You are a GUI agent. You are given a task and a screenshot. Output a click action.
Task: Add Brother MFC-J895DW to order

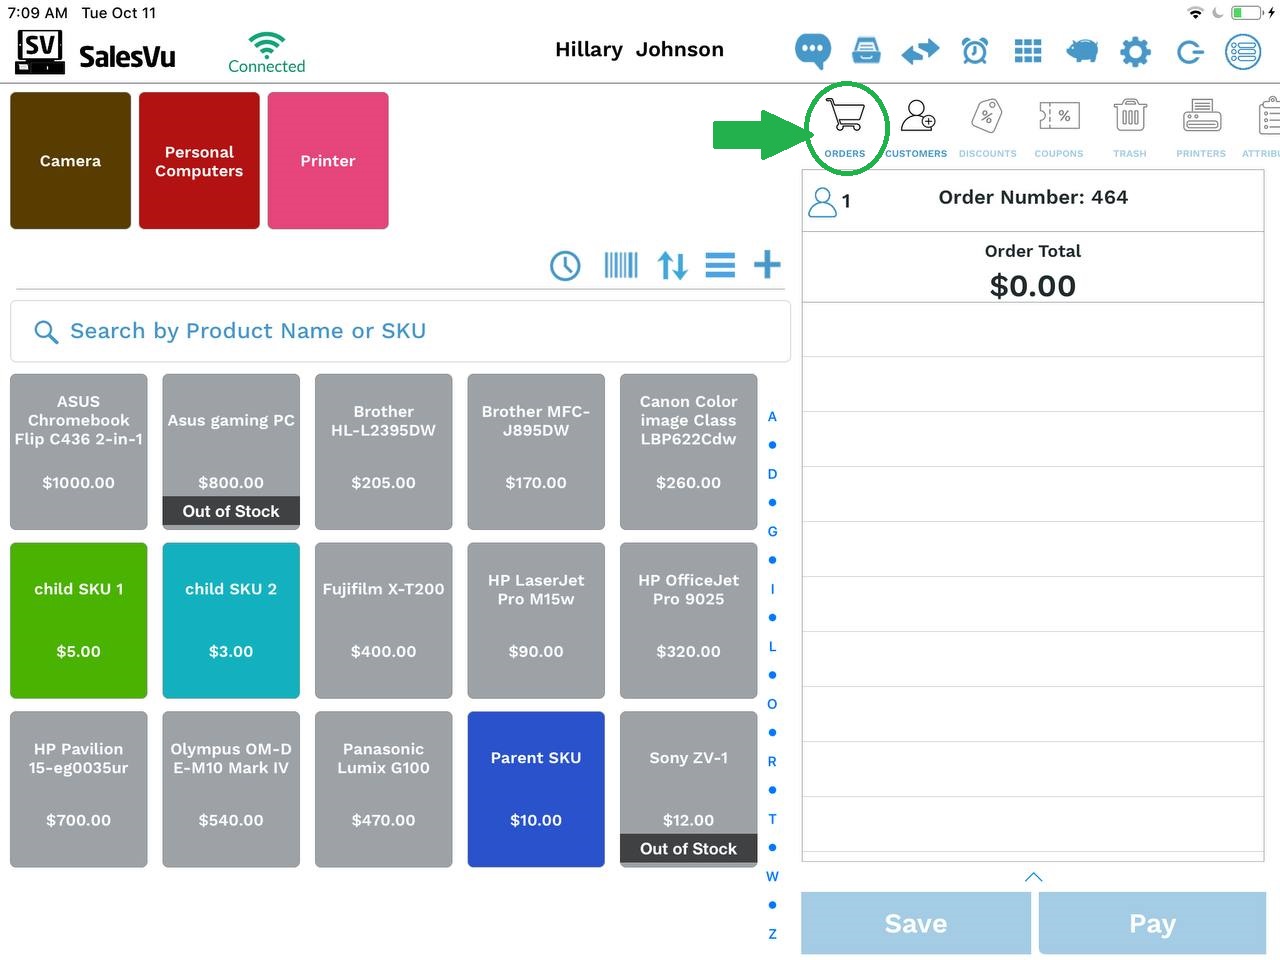(x=536, y=452)
